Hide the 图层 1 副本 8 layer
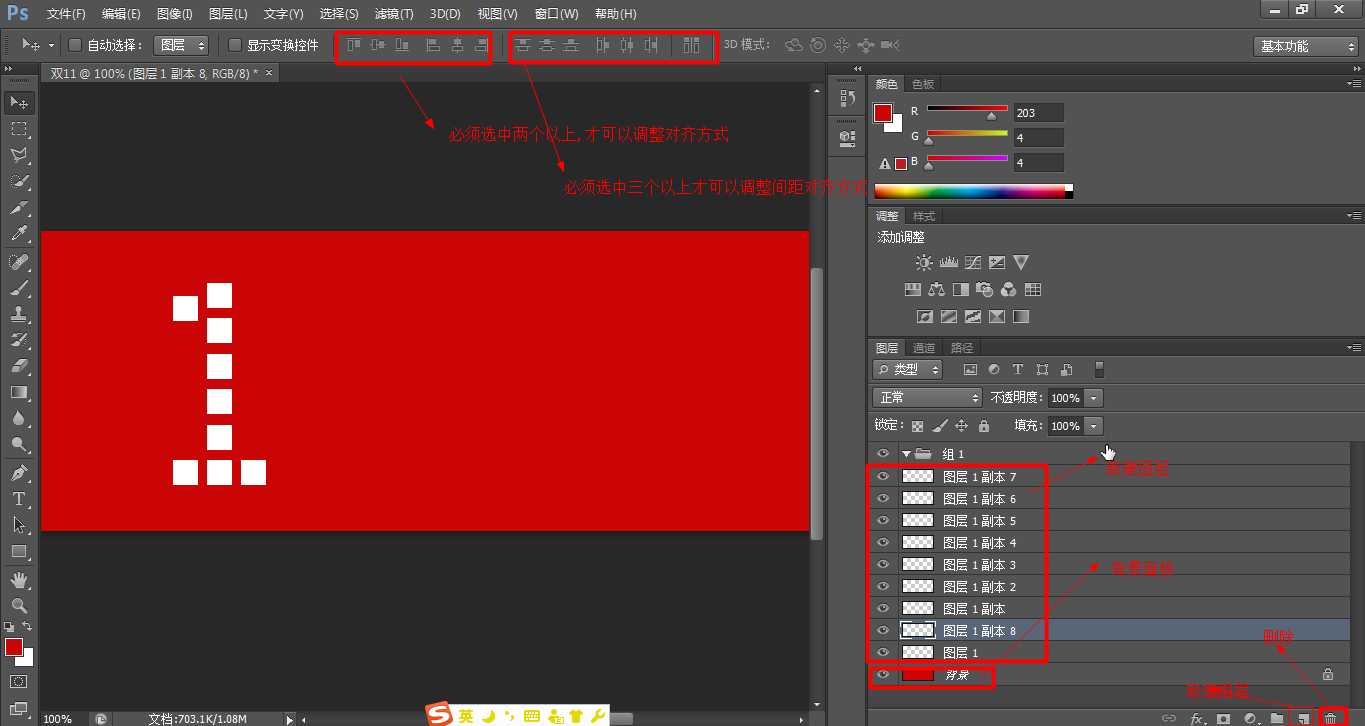1365x726 pixels. [x=883, y=631]
